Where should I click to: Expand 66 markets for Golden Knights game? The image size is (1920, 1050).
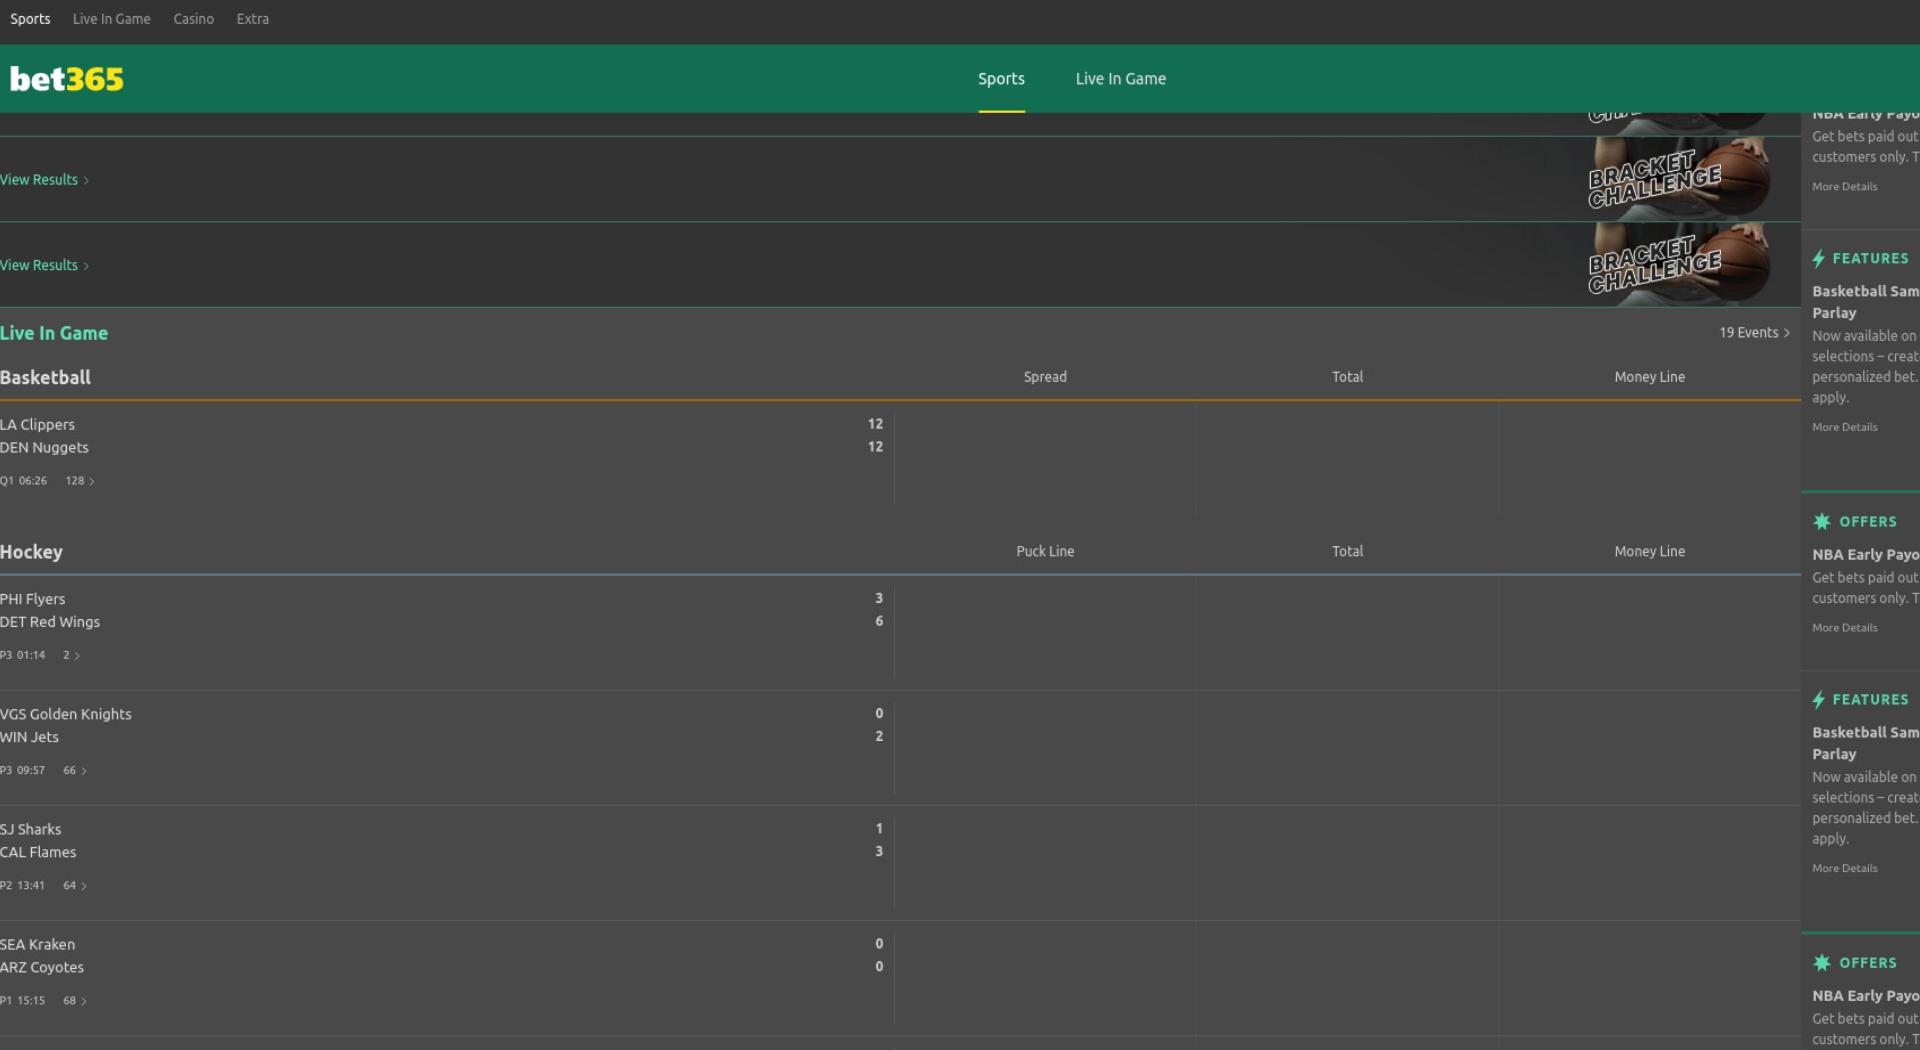click(75, 770)
